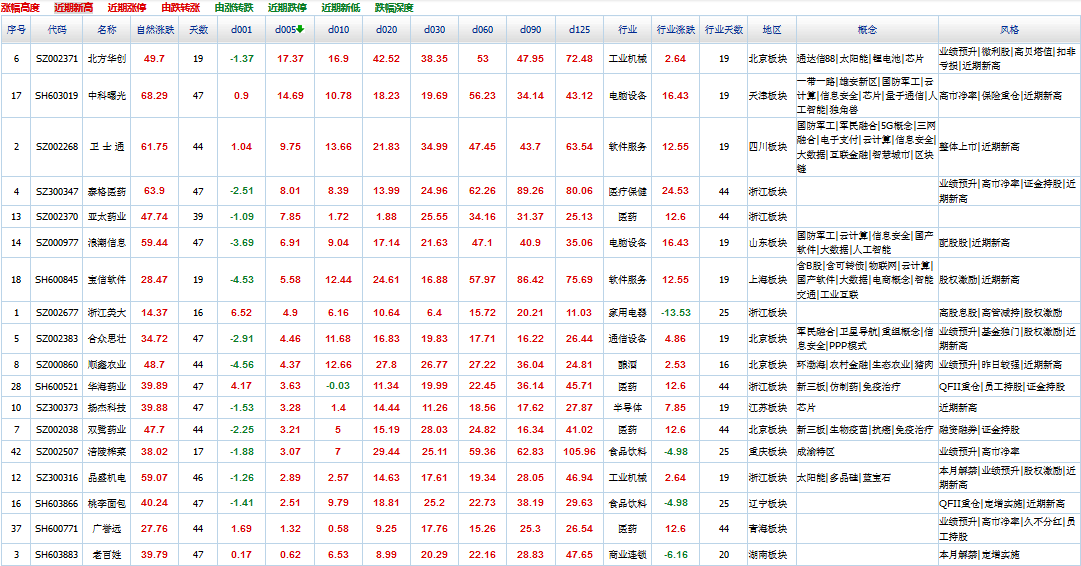
Task: Switch to the 近期新高 tab
Action: click(x=74, y=8)
